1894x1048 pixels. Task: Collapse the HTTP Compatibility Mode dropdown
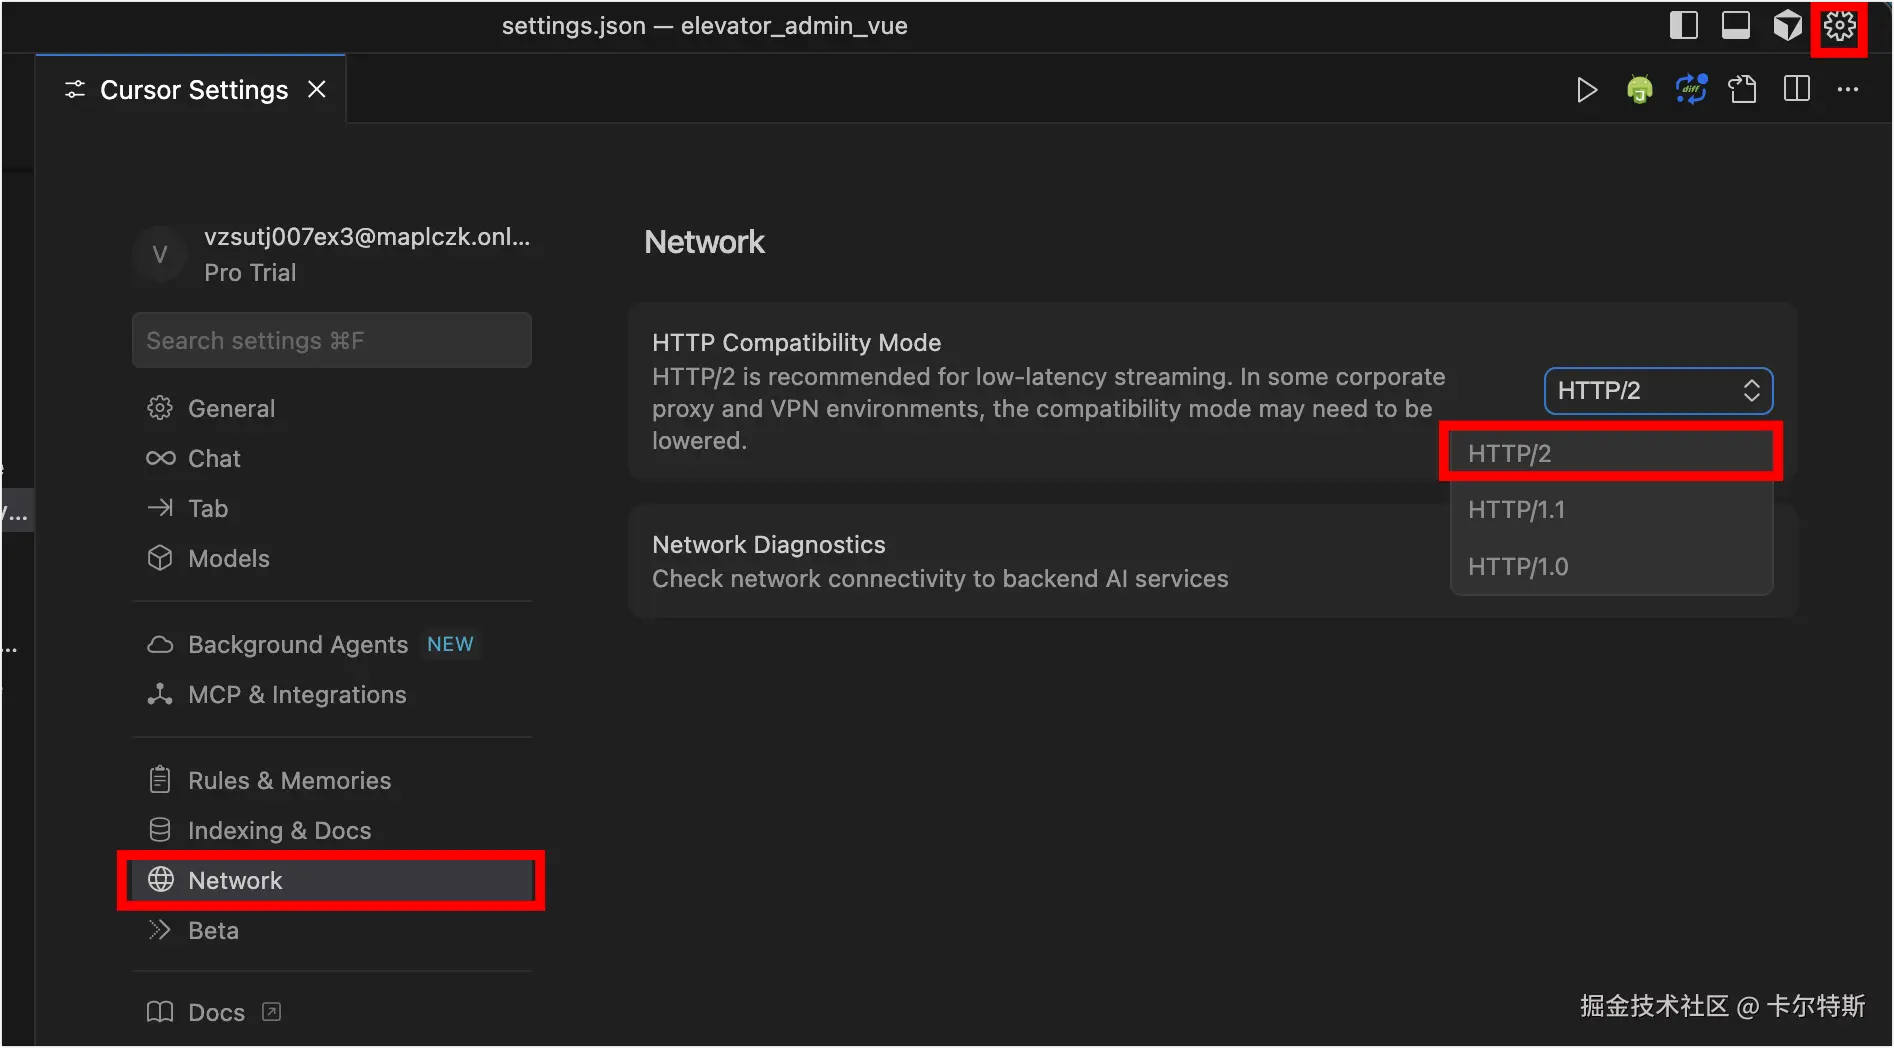(x=1659, y=390)
